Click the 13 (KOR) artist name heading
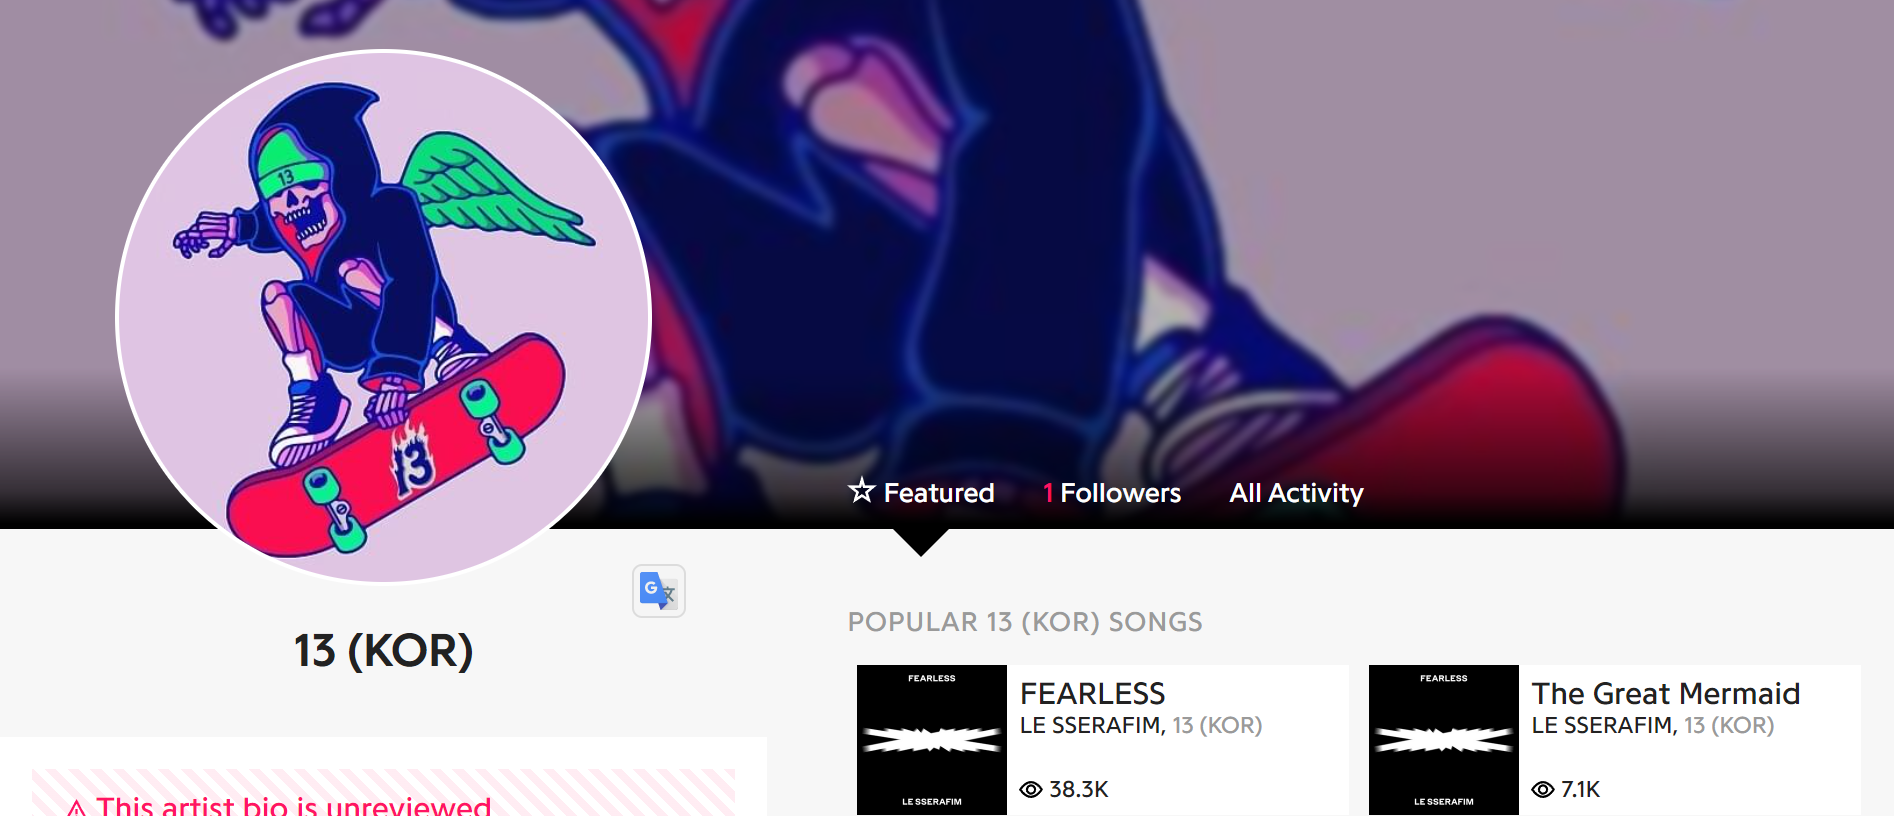This screenshot has width=1894, height=816. [x=384, y=651]
